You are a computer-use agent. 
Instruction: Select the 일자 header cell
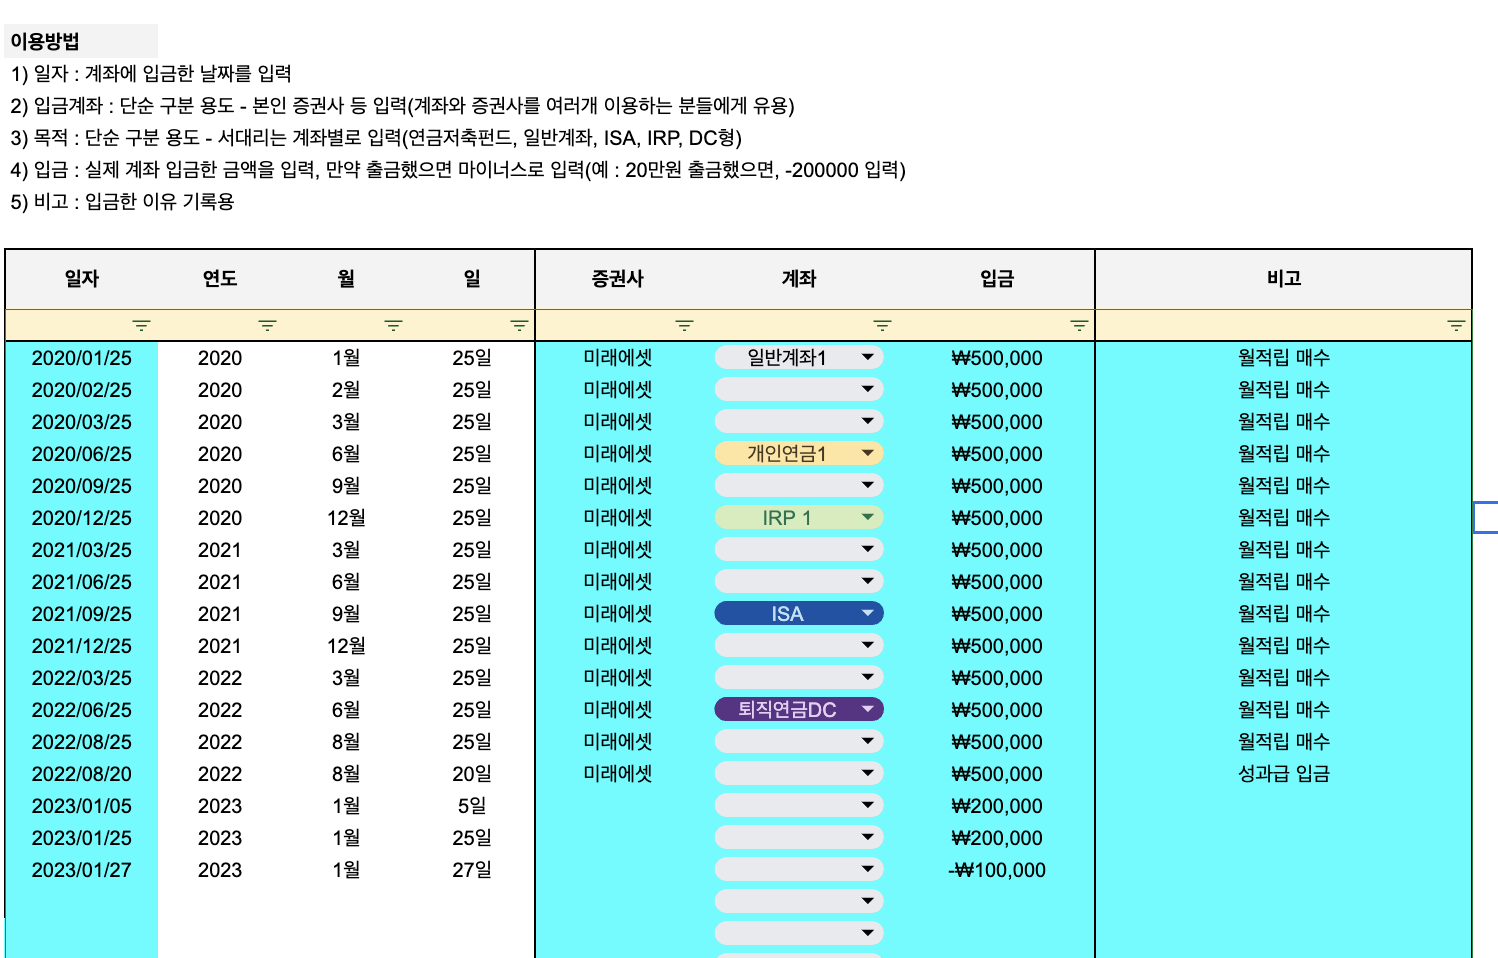82,279
